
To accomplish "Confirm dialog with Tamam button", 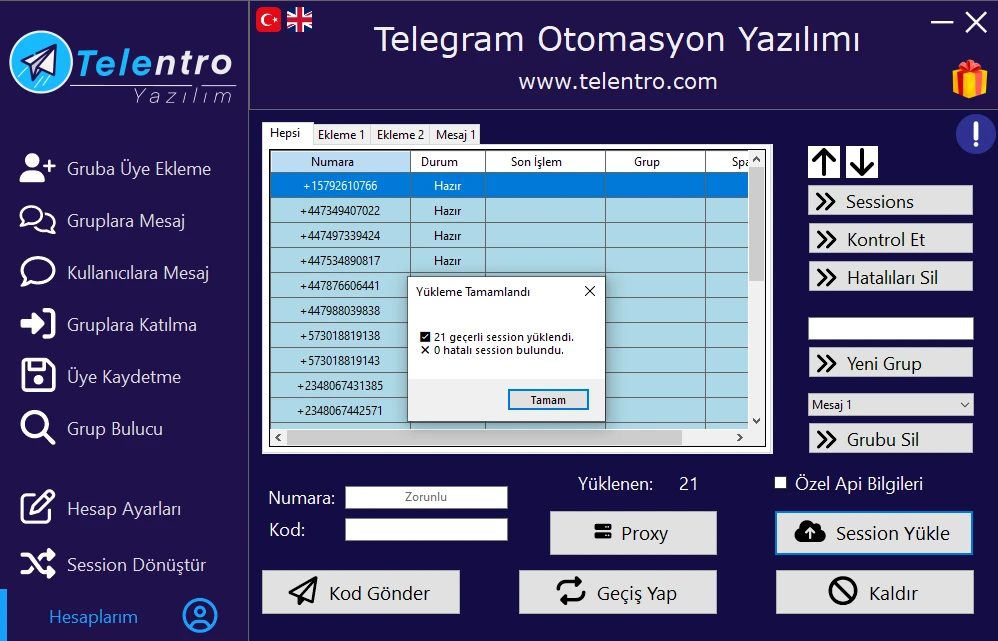I will click(548, 400).
